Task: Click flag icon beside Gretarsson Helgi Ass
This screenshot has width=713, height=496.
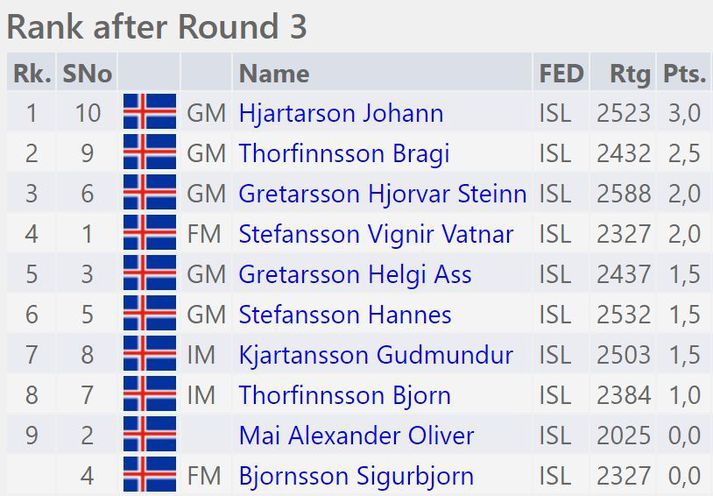Action: coord(150,273)
